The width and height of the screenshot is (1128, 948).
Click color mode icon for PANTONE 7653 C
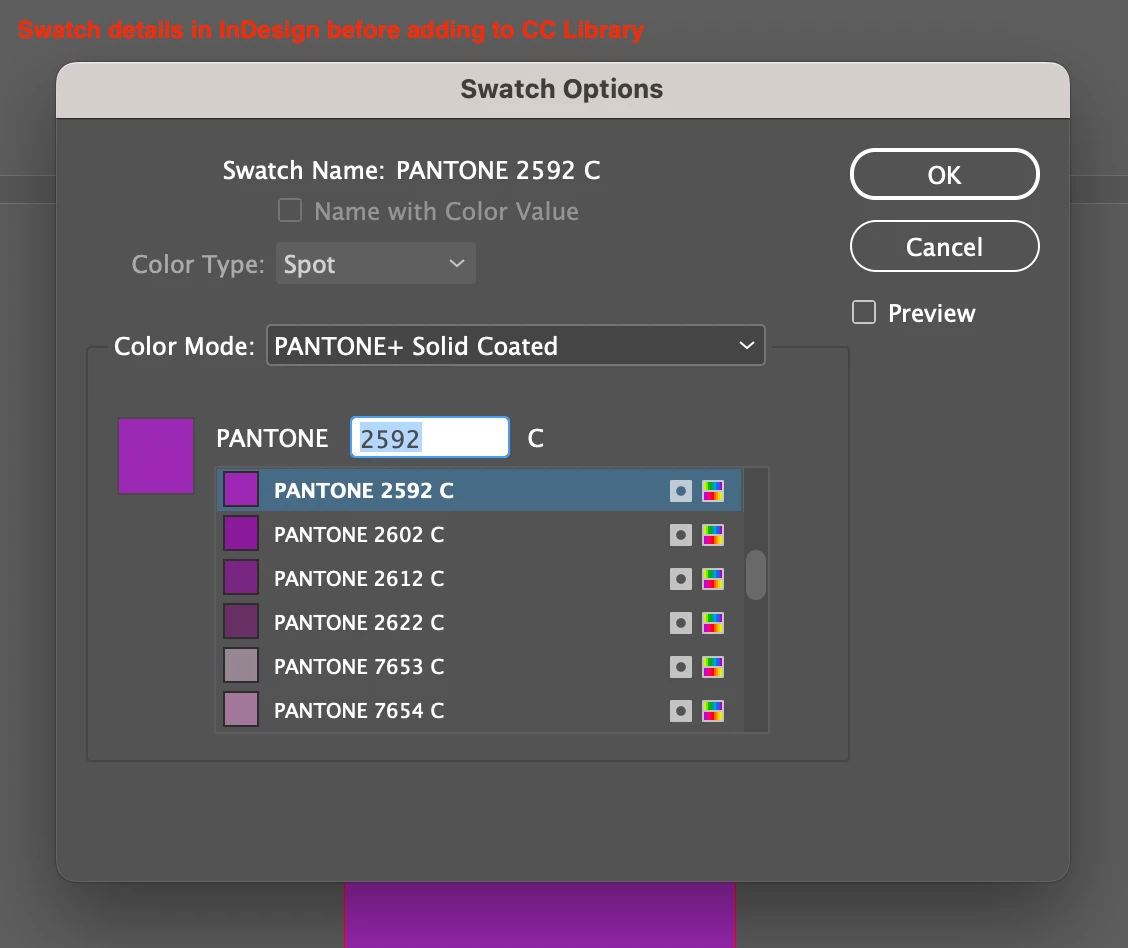click(x=713, y=667)
